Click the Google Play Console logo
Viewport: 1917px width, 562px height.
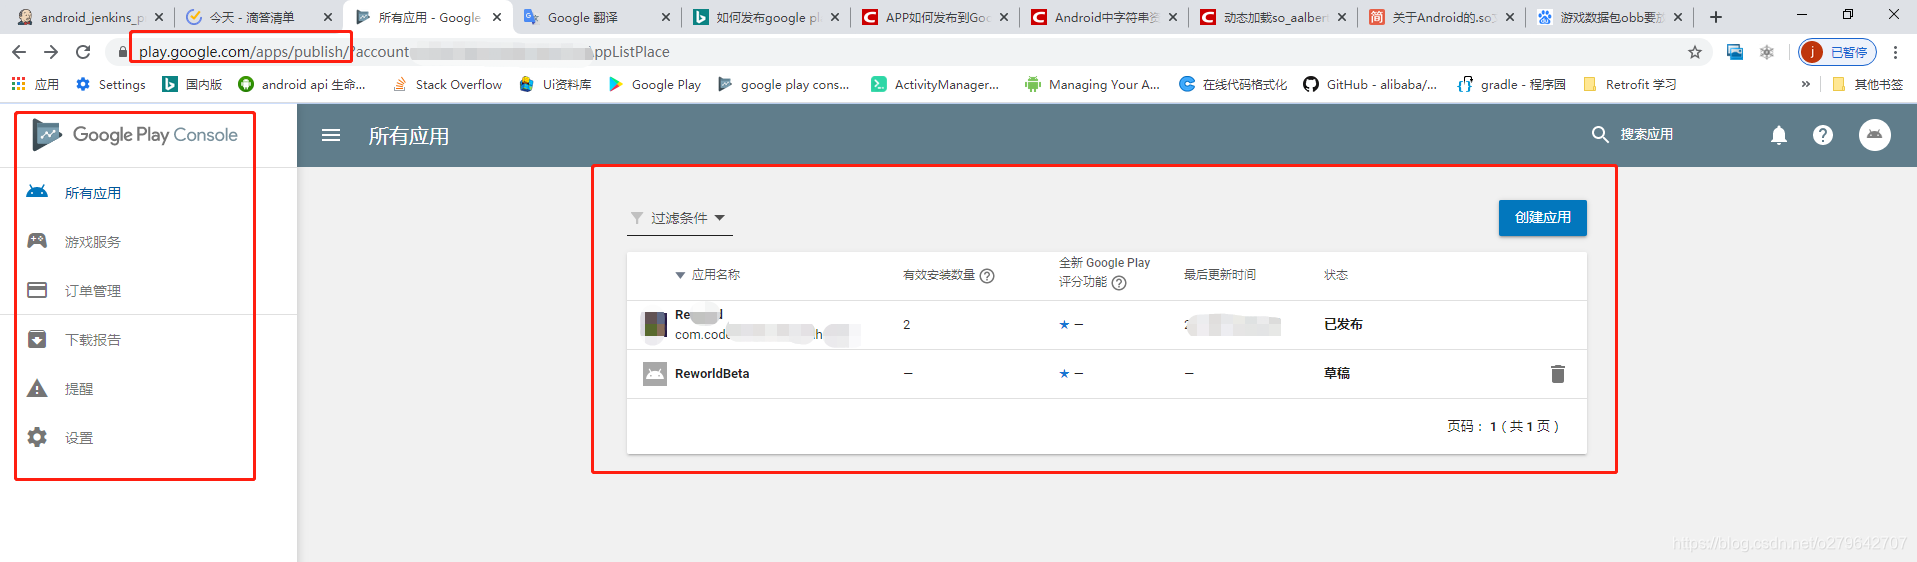click(x=136, y=135)
